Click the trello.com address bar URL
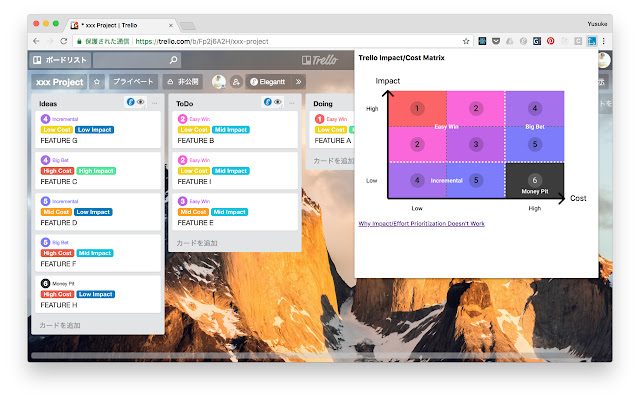 tap(202, 41)
